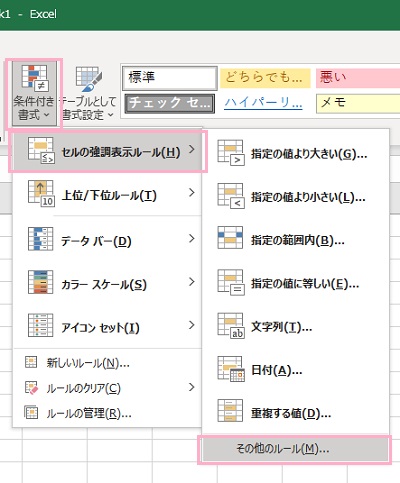Choose 重複する値(D)... label

[x=291, y=414]
